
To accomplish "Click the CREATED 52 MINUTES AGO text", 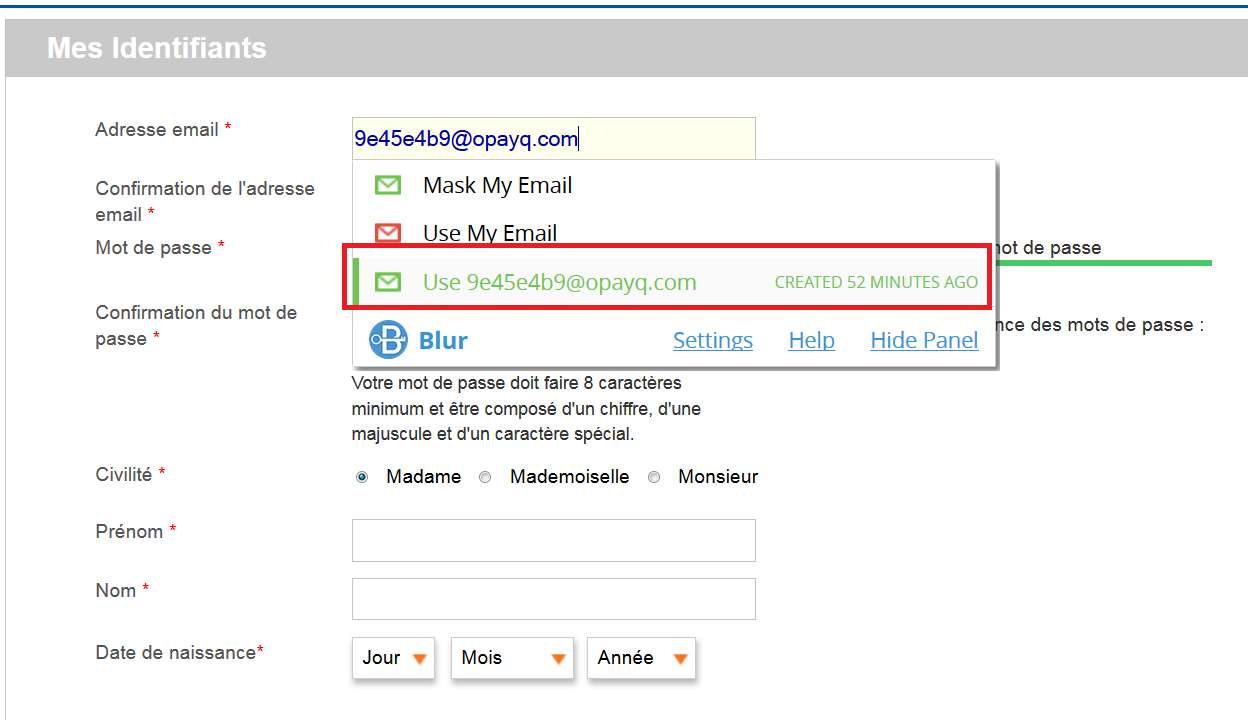I will tap(876, 282).
